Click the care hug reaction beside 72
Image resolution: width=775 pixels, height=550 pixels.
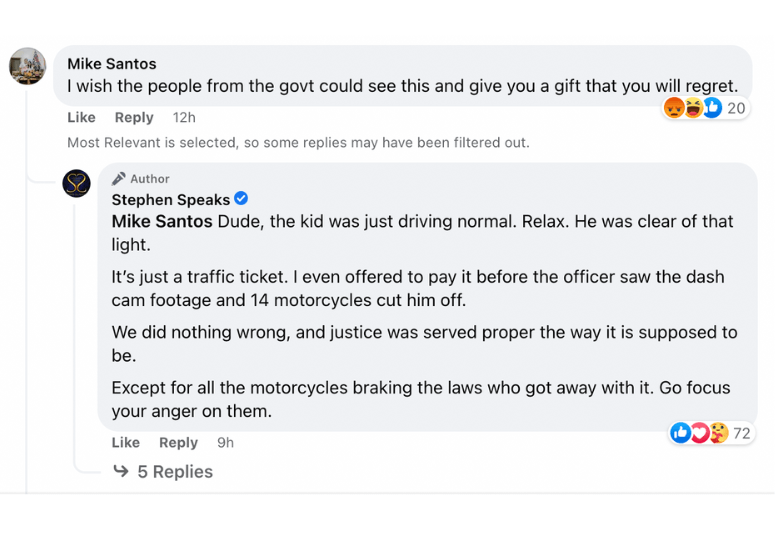point(718,433)
